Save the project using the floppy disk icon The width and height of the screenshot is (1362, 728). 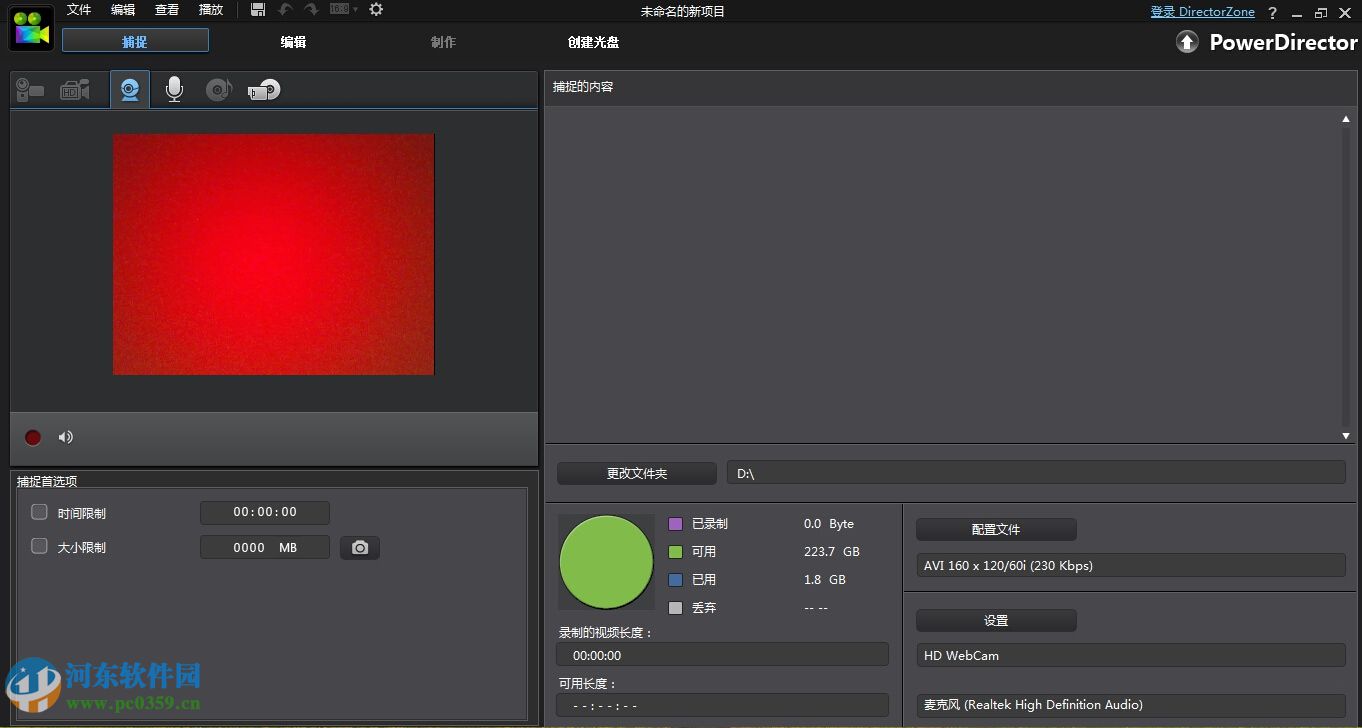(258, 9)
